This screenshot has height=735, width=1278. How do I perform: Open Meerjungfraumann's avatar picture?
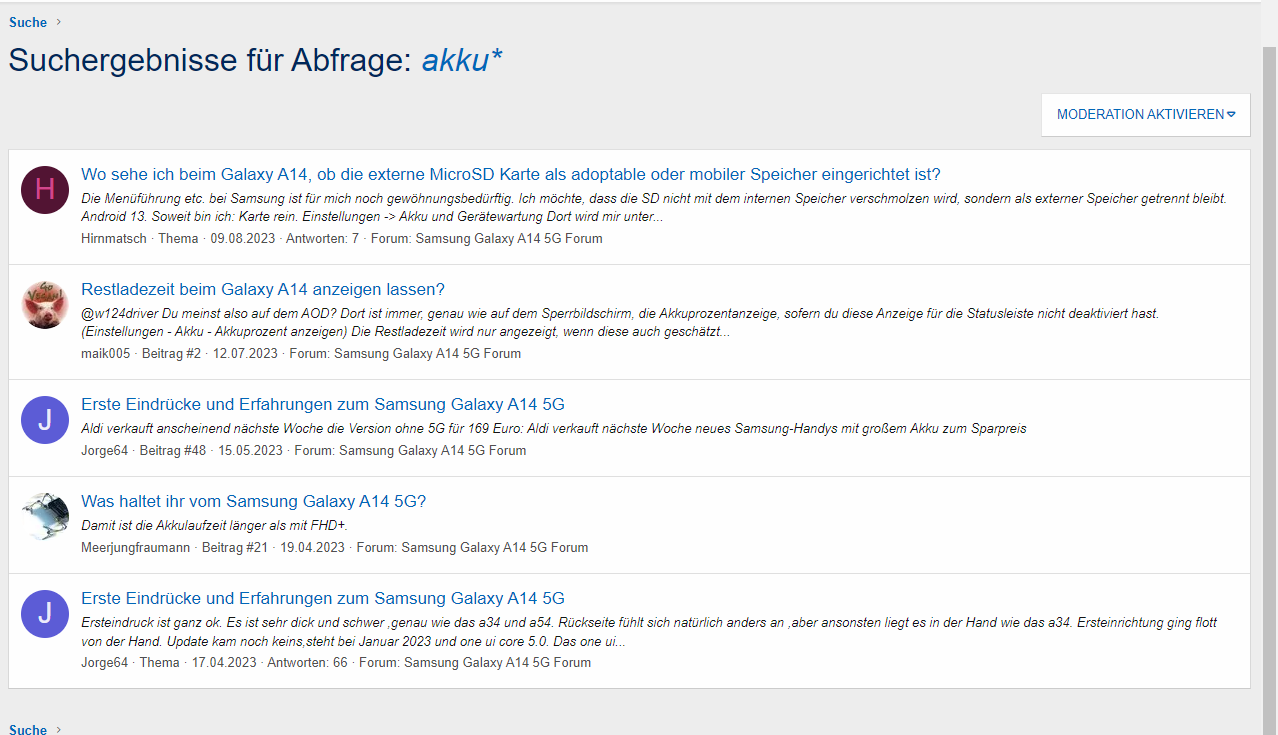coord(45,517)
